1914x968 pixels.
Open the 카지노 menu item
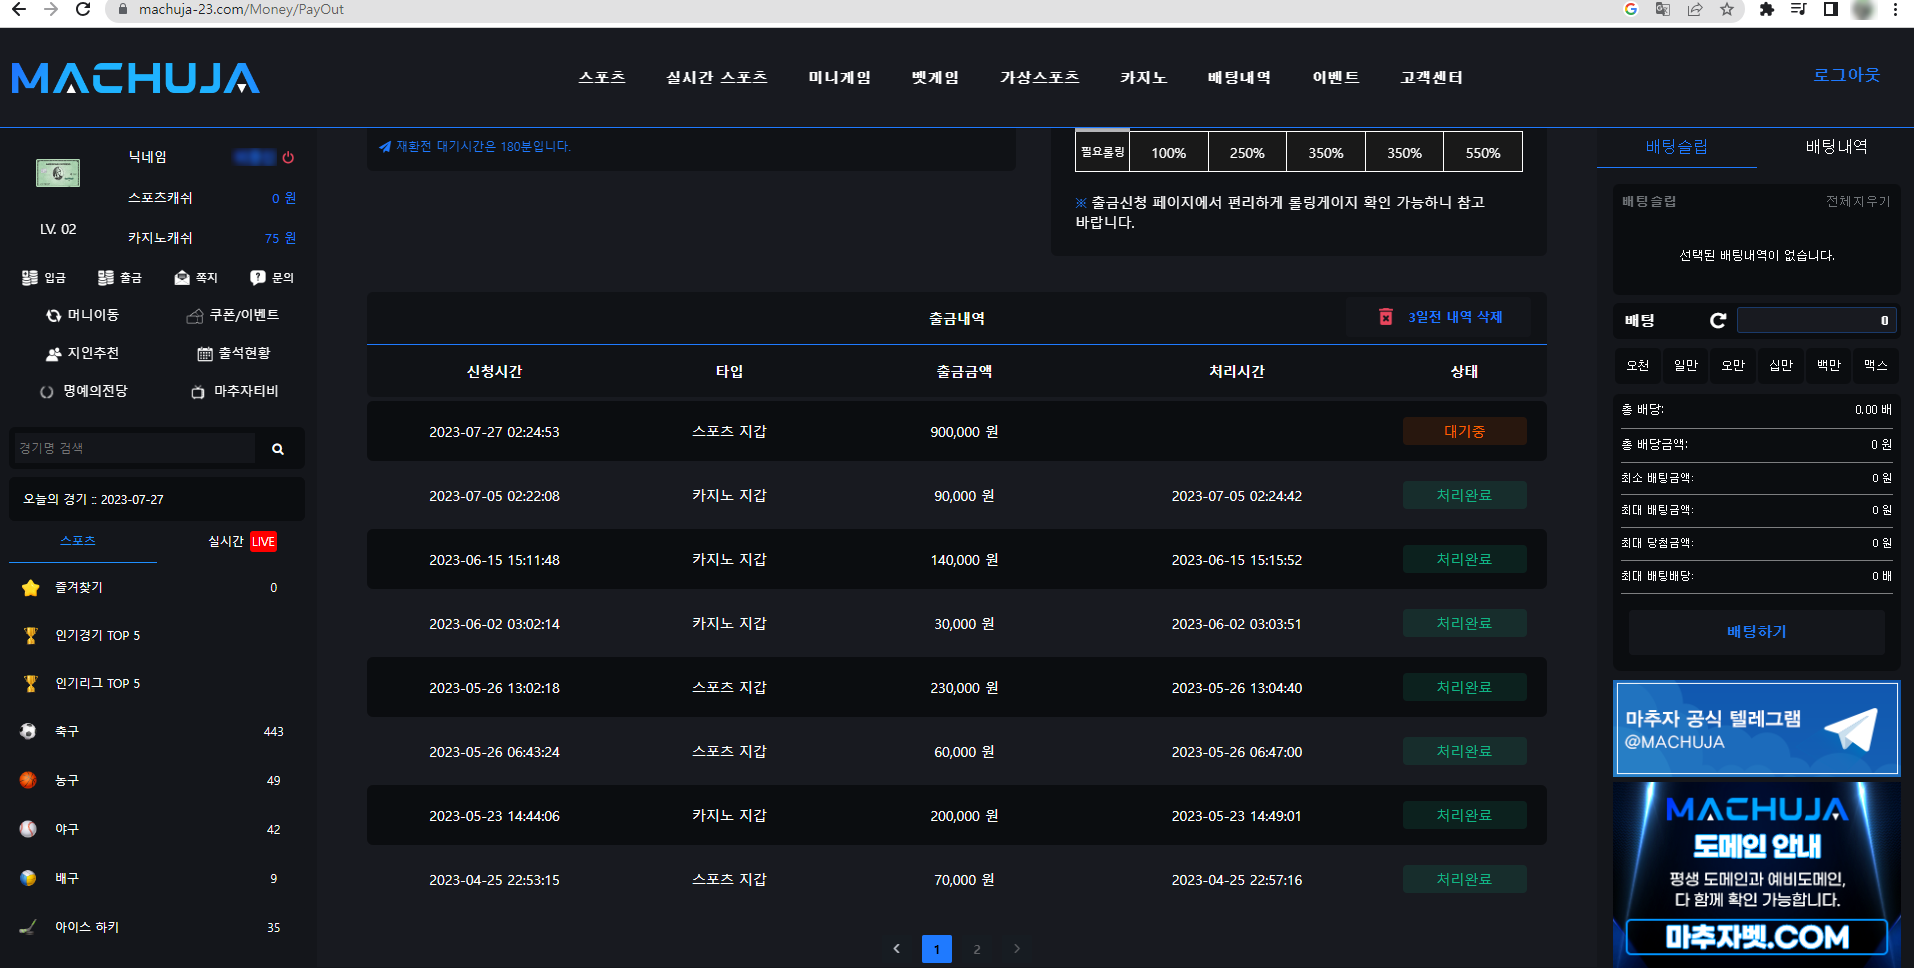[x=1143, y=77]
